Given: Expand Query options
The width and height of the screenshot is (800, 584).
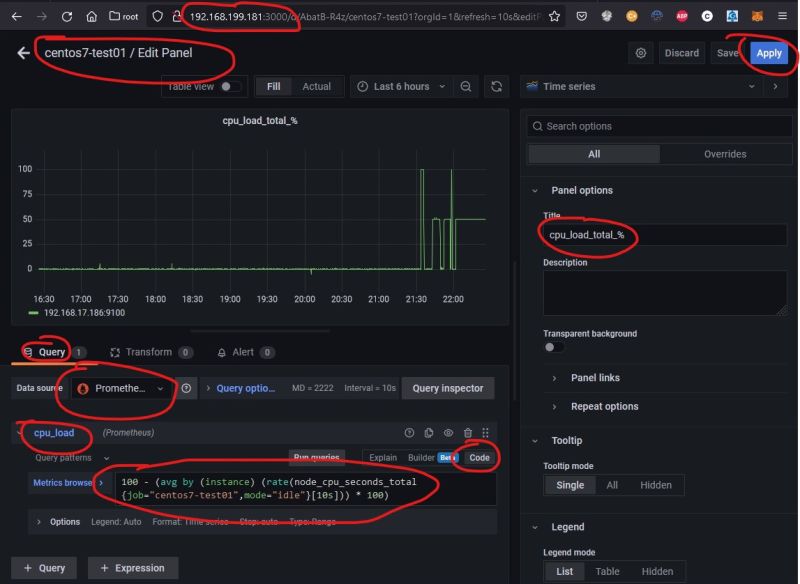Looking at the screenshot, I should 240,389.
